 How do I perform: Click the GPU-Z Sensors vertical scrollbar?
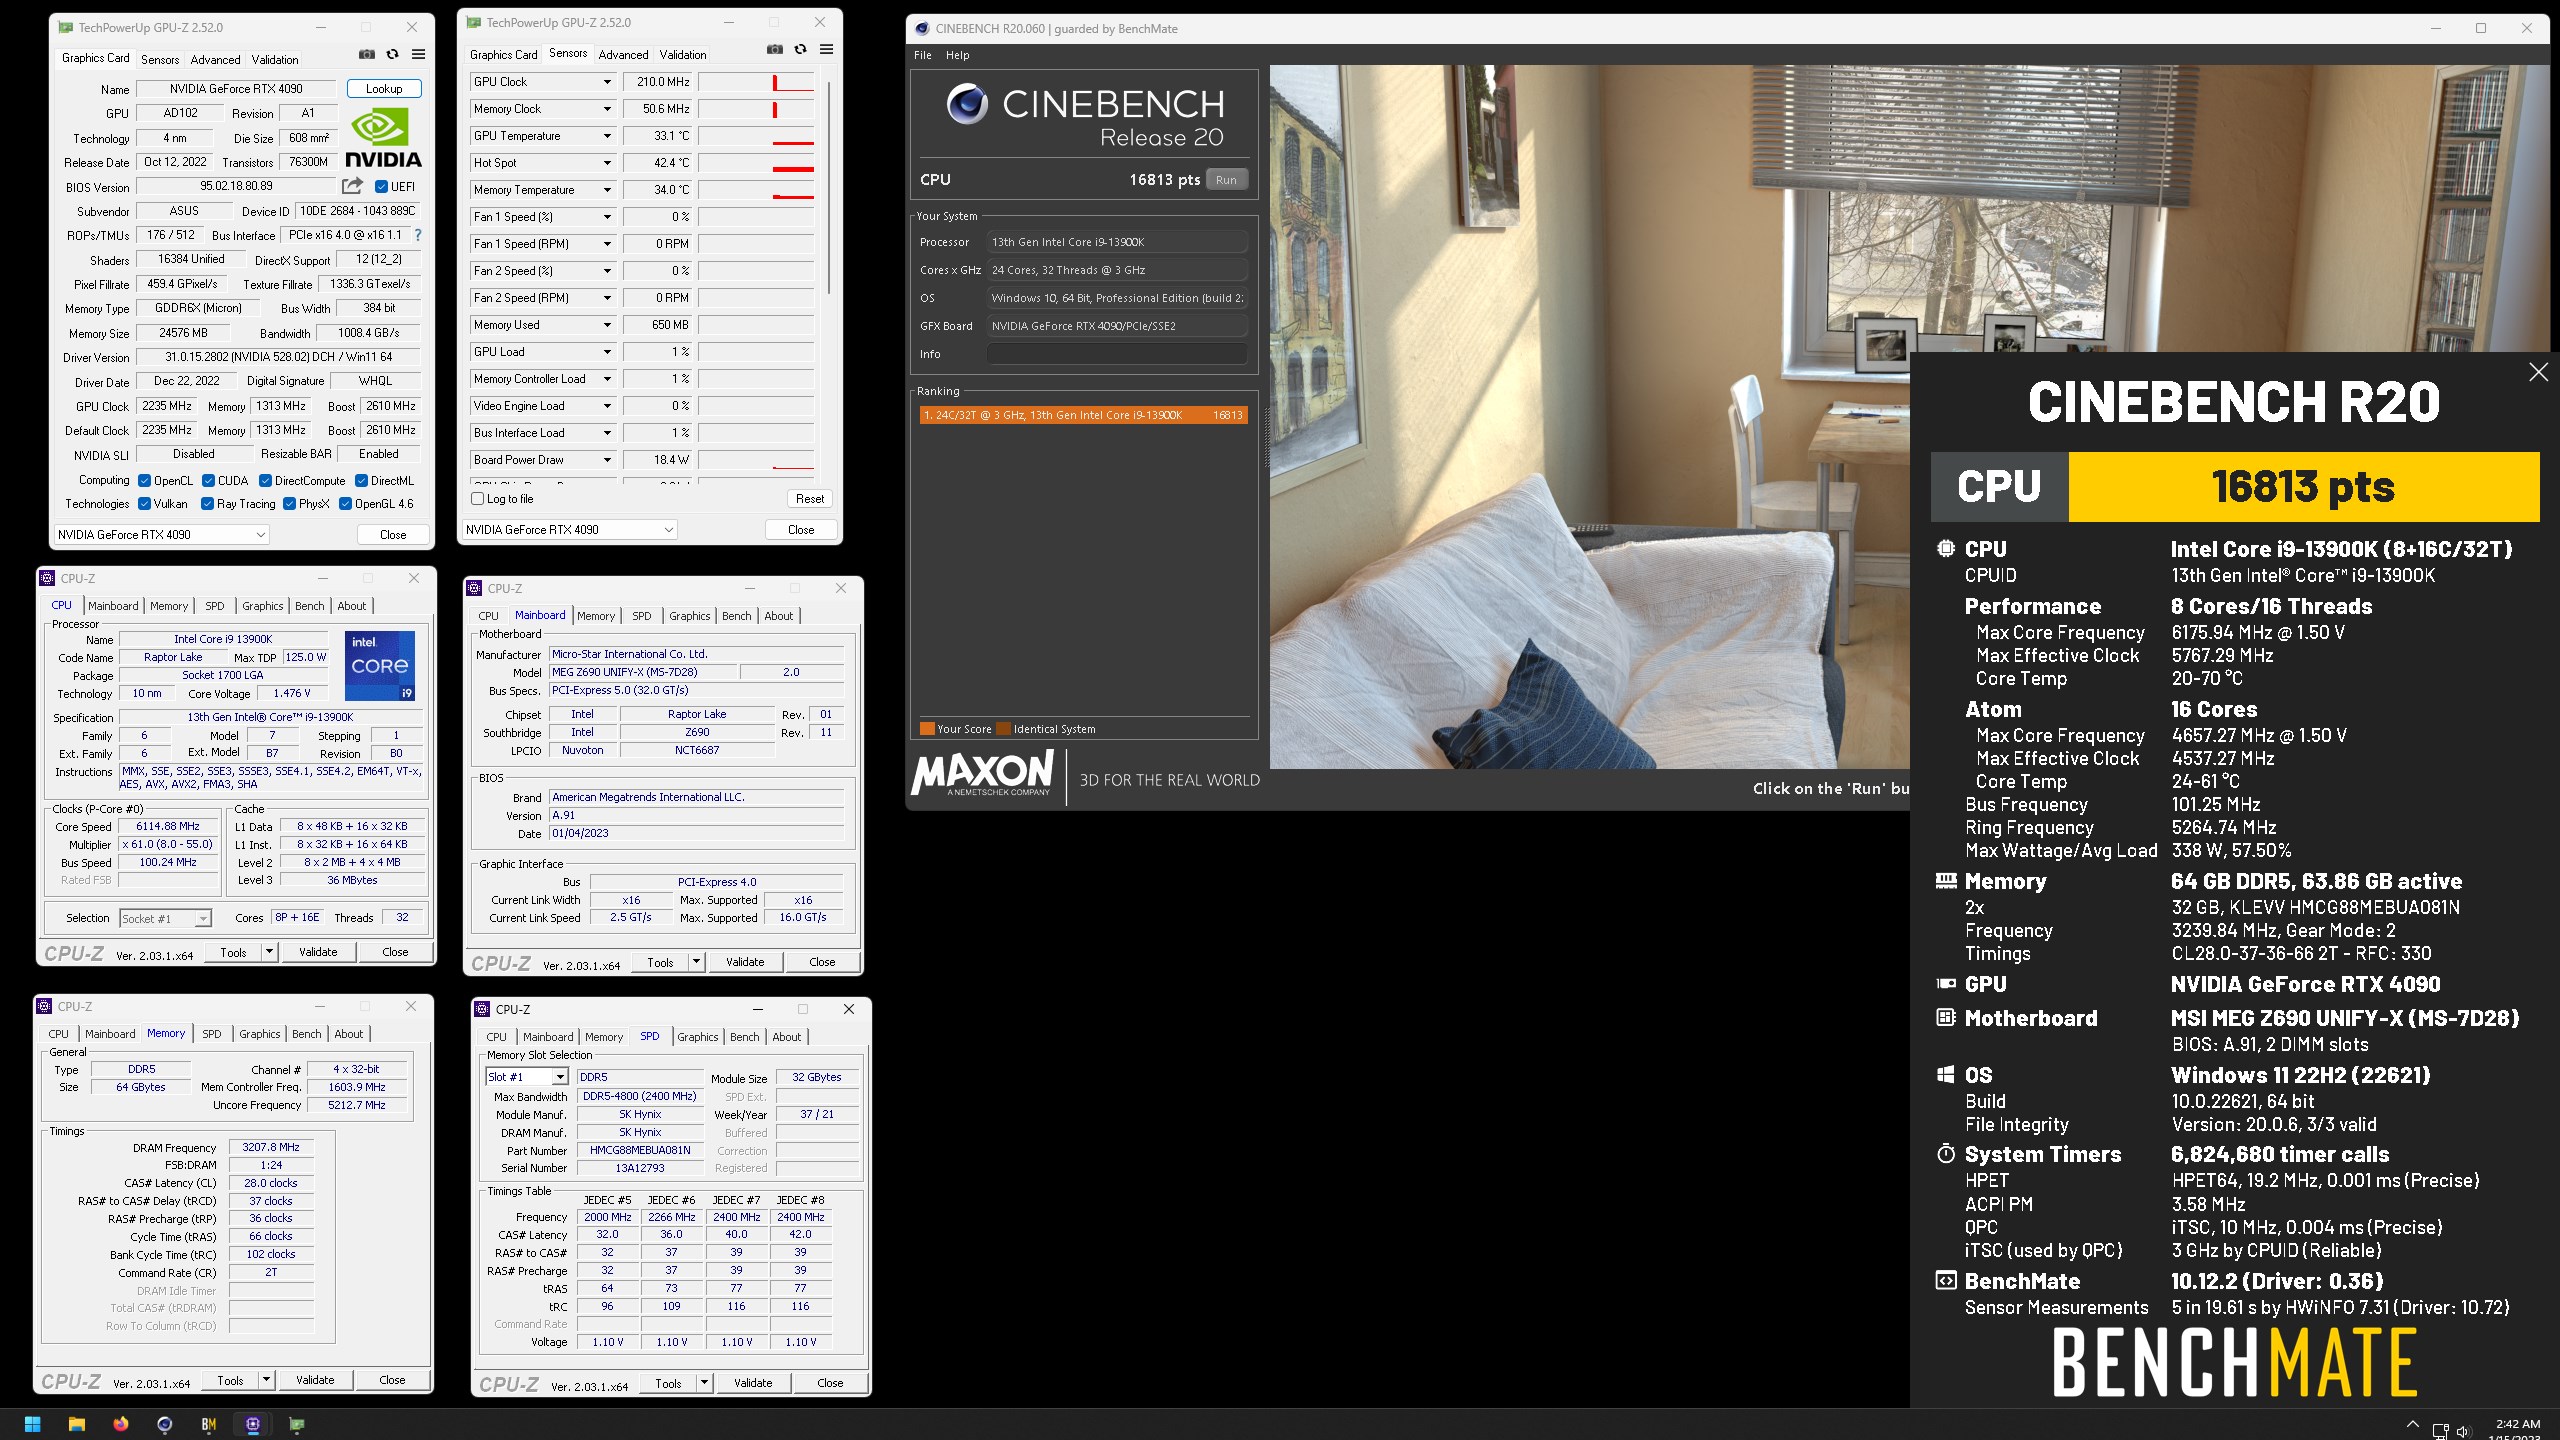[829, 190]
